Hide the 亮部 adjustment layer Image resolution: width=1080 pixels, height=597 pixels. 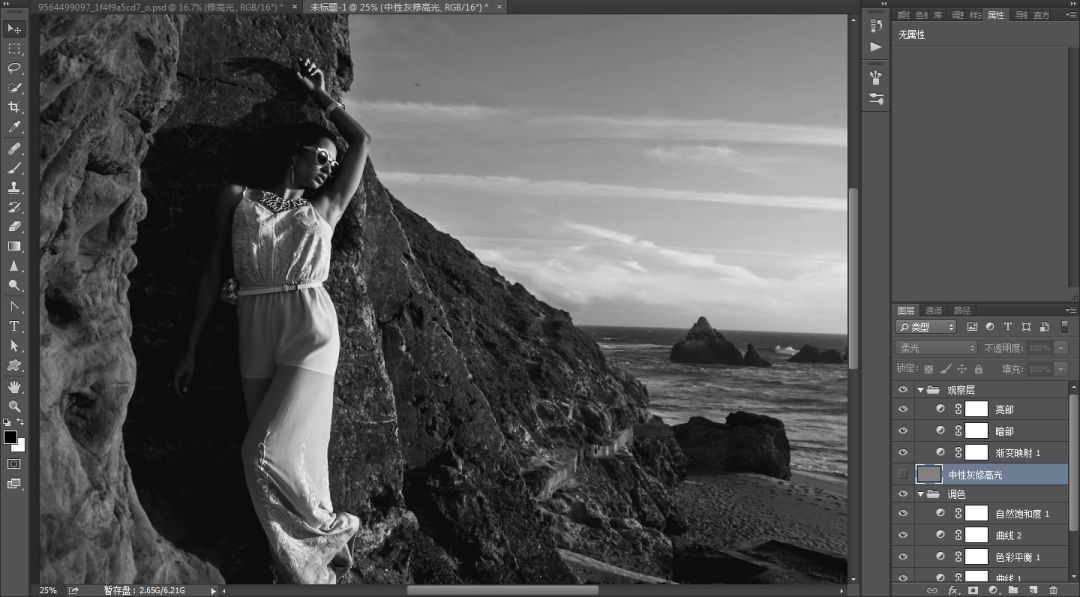point(903,409)
